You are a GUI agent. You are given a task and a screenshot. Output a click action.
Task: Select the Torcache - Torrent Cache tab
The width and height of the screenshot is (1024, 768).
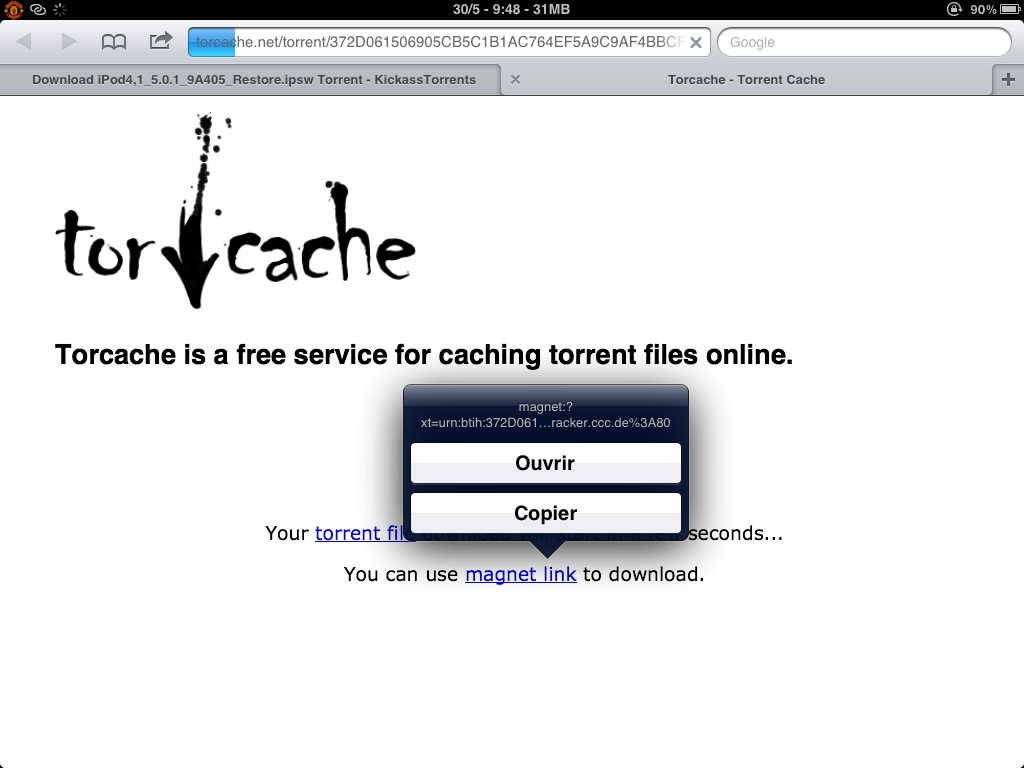(746, 80)
